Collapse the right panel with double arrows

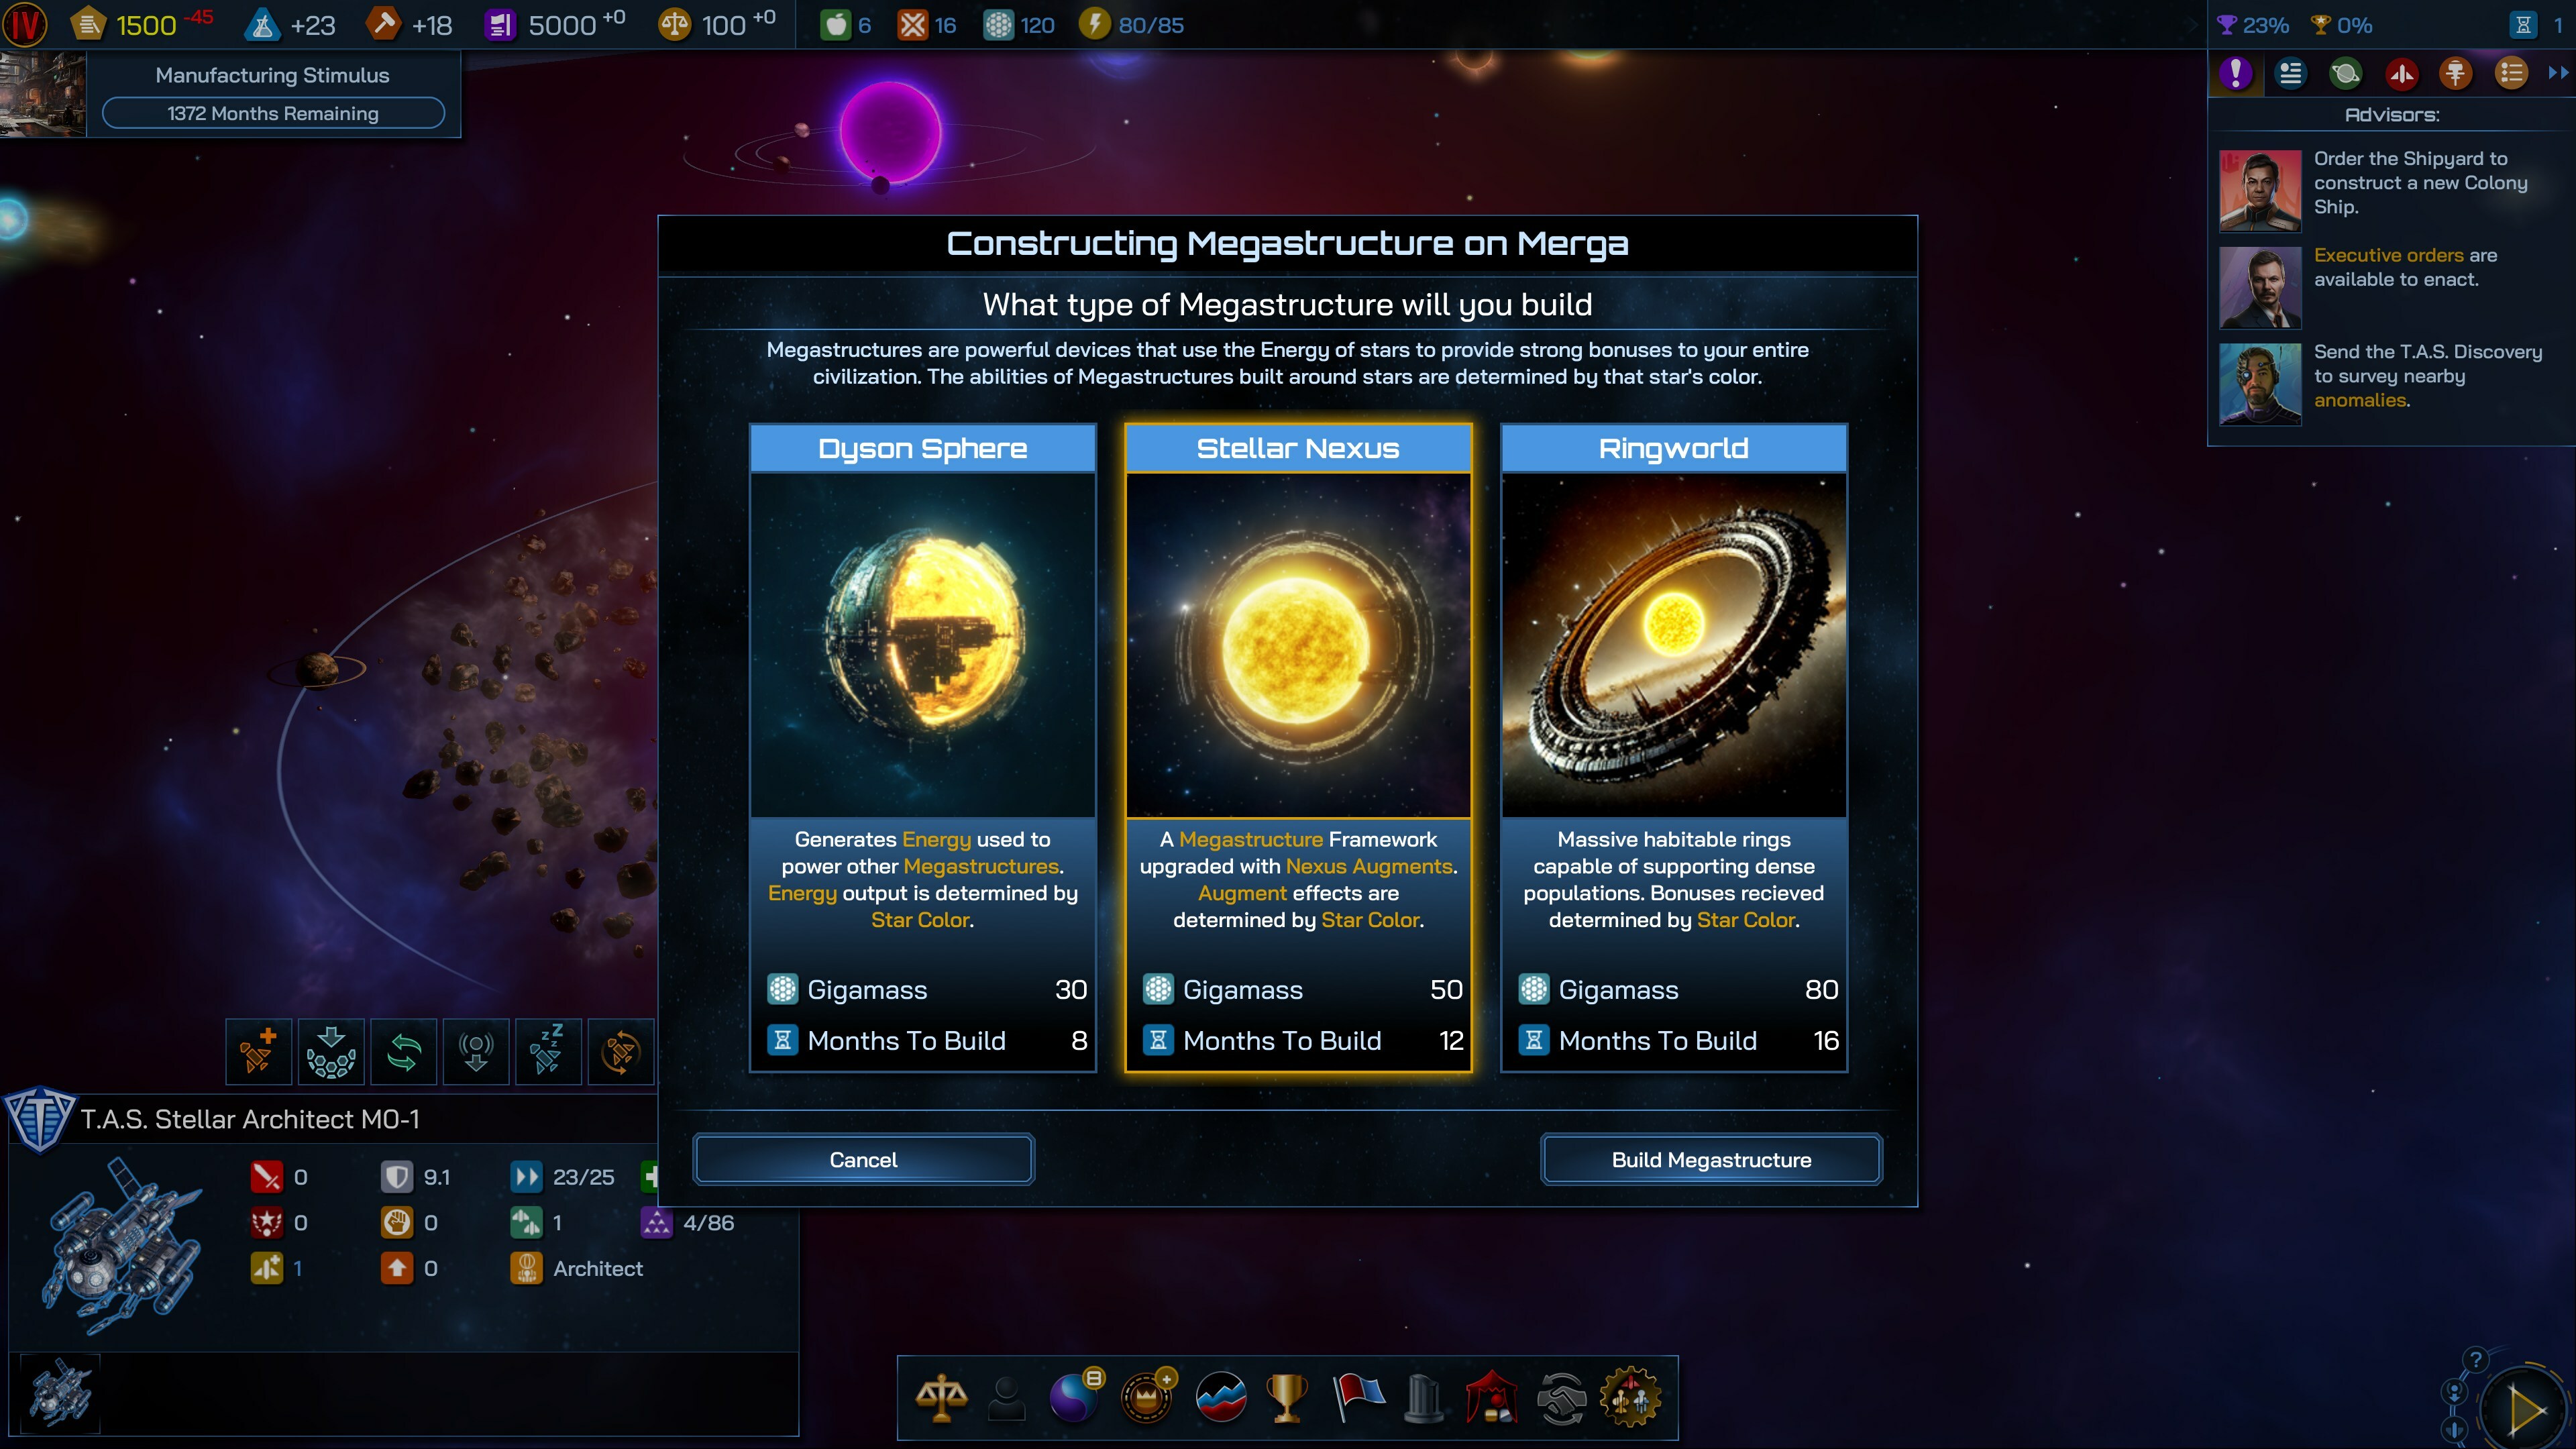(x=2557, y=73)
